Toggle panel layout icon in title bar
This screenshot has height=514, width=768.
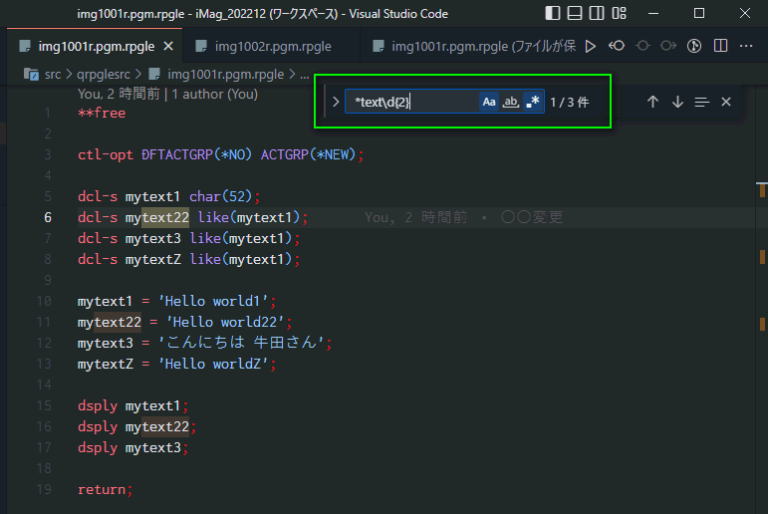coord(575,13)
